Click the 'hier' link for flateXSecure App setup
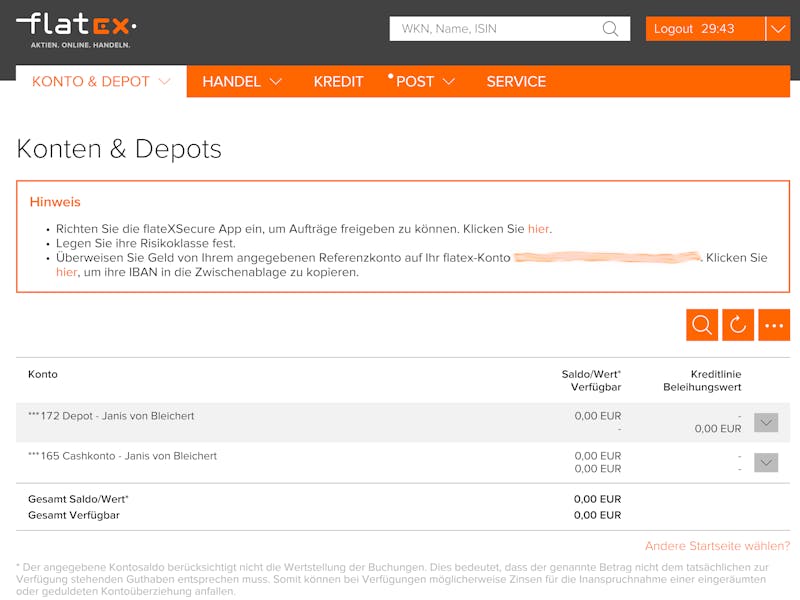800x600 pixels. 538,229
